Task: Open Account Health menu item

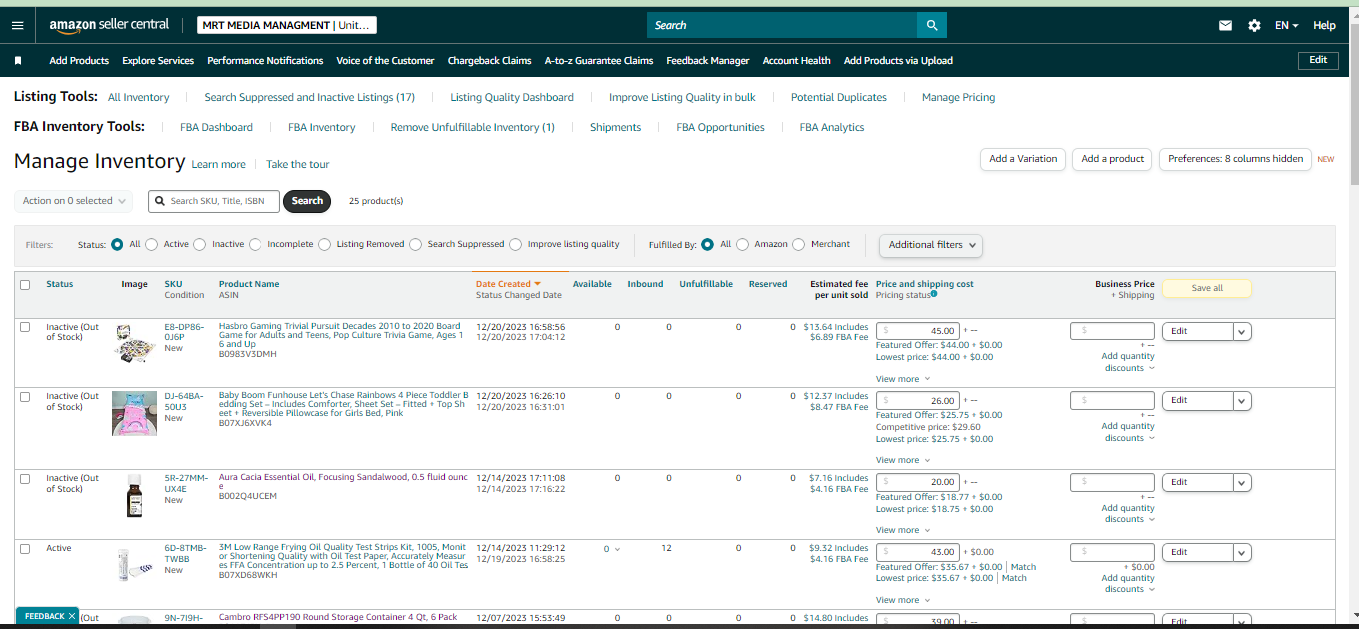Action: click(x=796, y=61)
